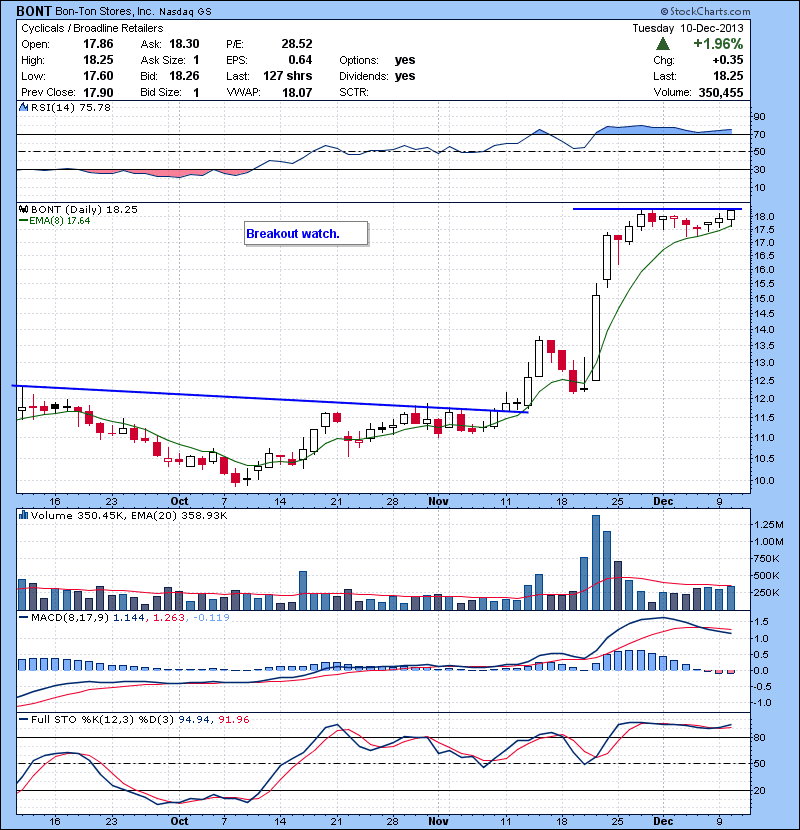Click the 'Cyclicals / Broadline Retailers' sector text
This screenshot has height=830, width=800.
92,29
